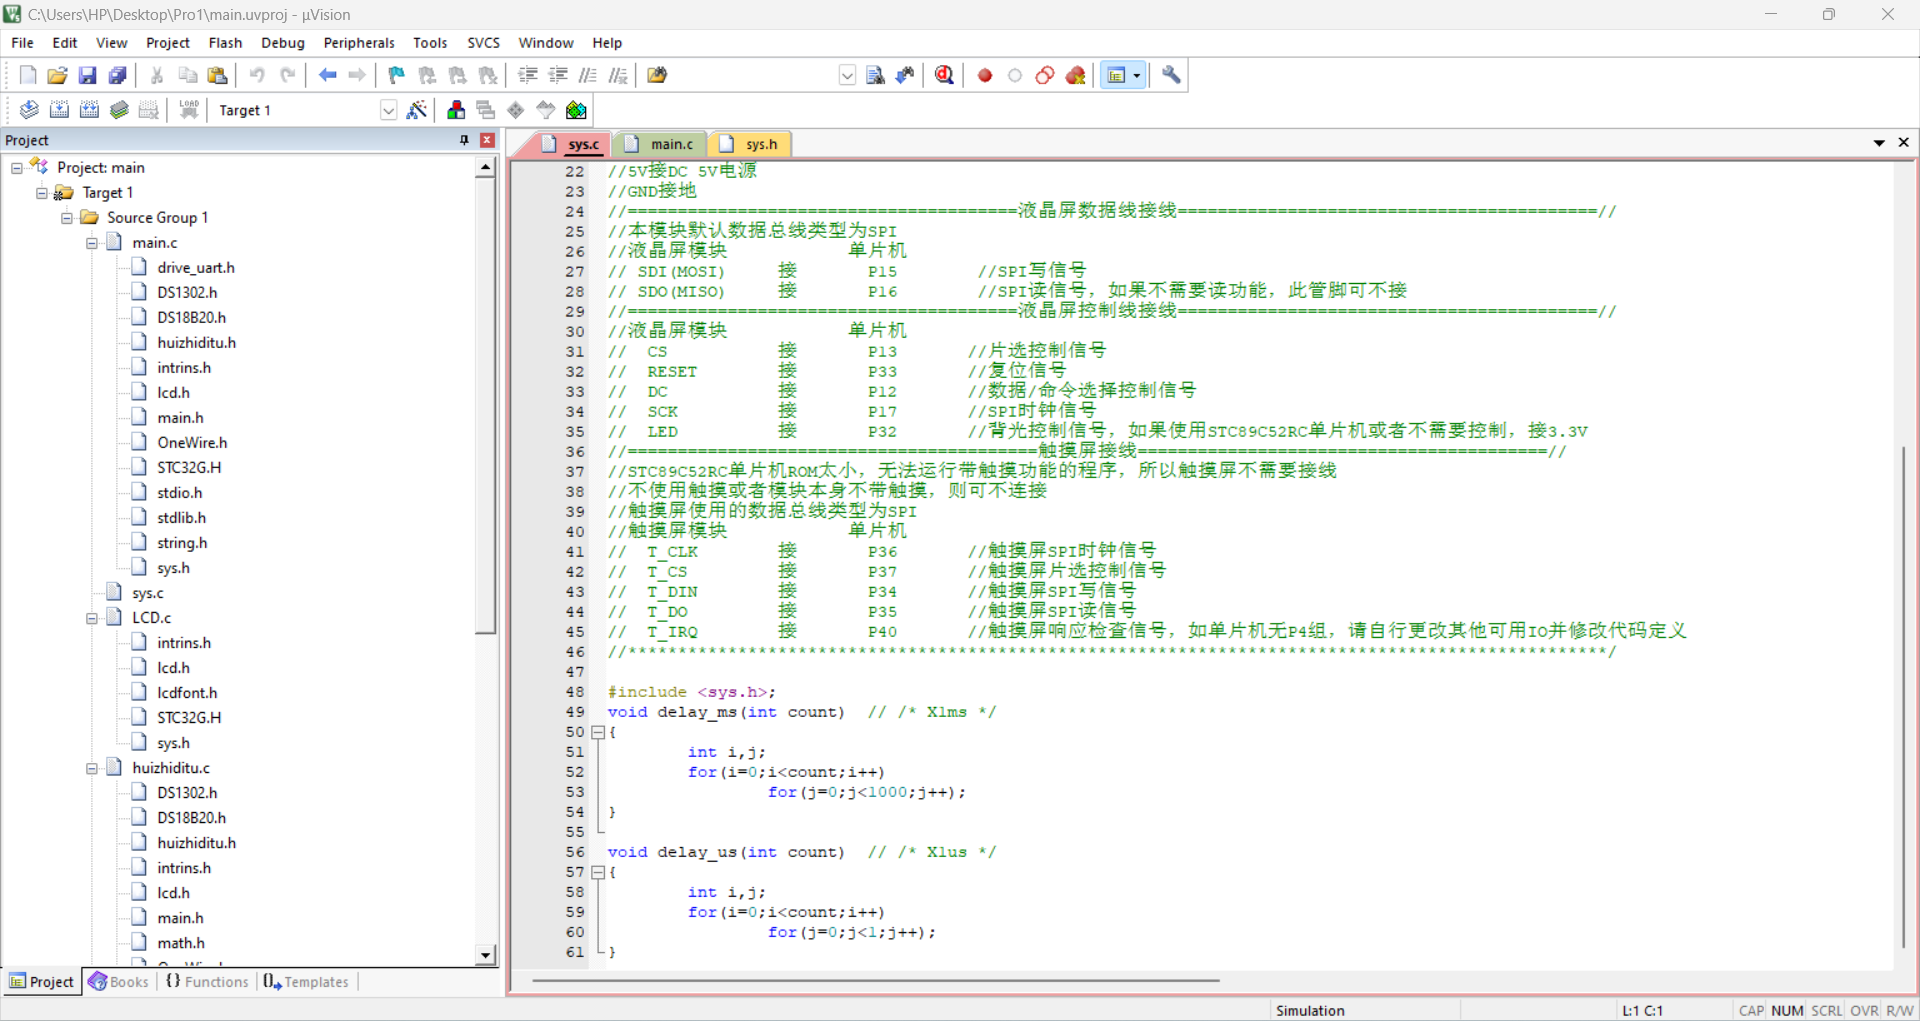
Task: Select lcdfont.h under LCD.c
Action: pos(187,693)
